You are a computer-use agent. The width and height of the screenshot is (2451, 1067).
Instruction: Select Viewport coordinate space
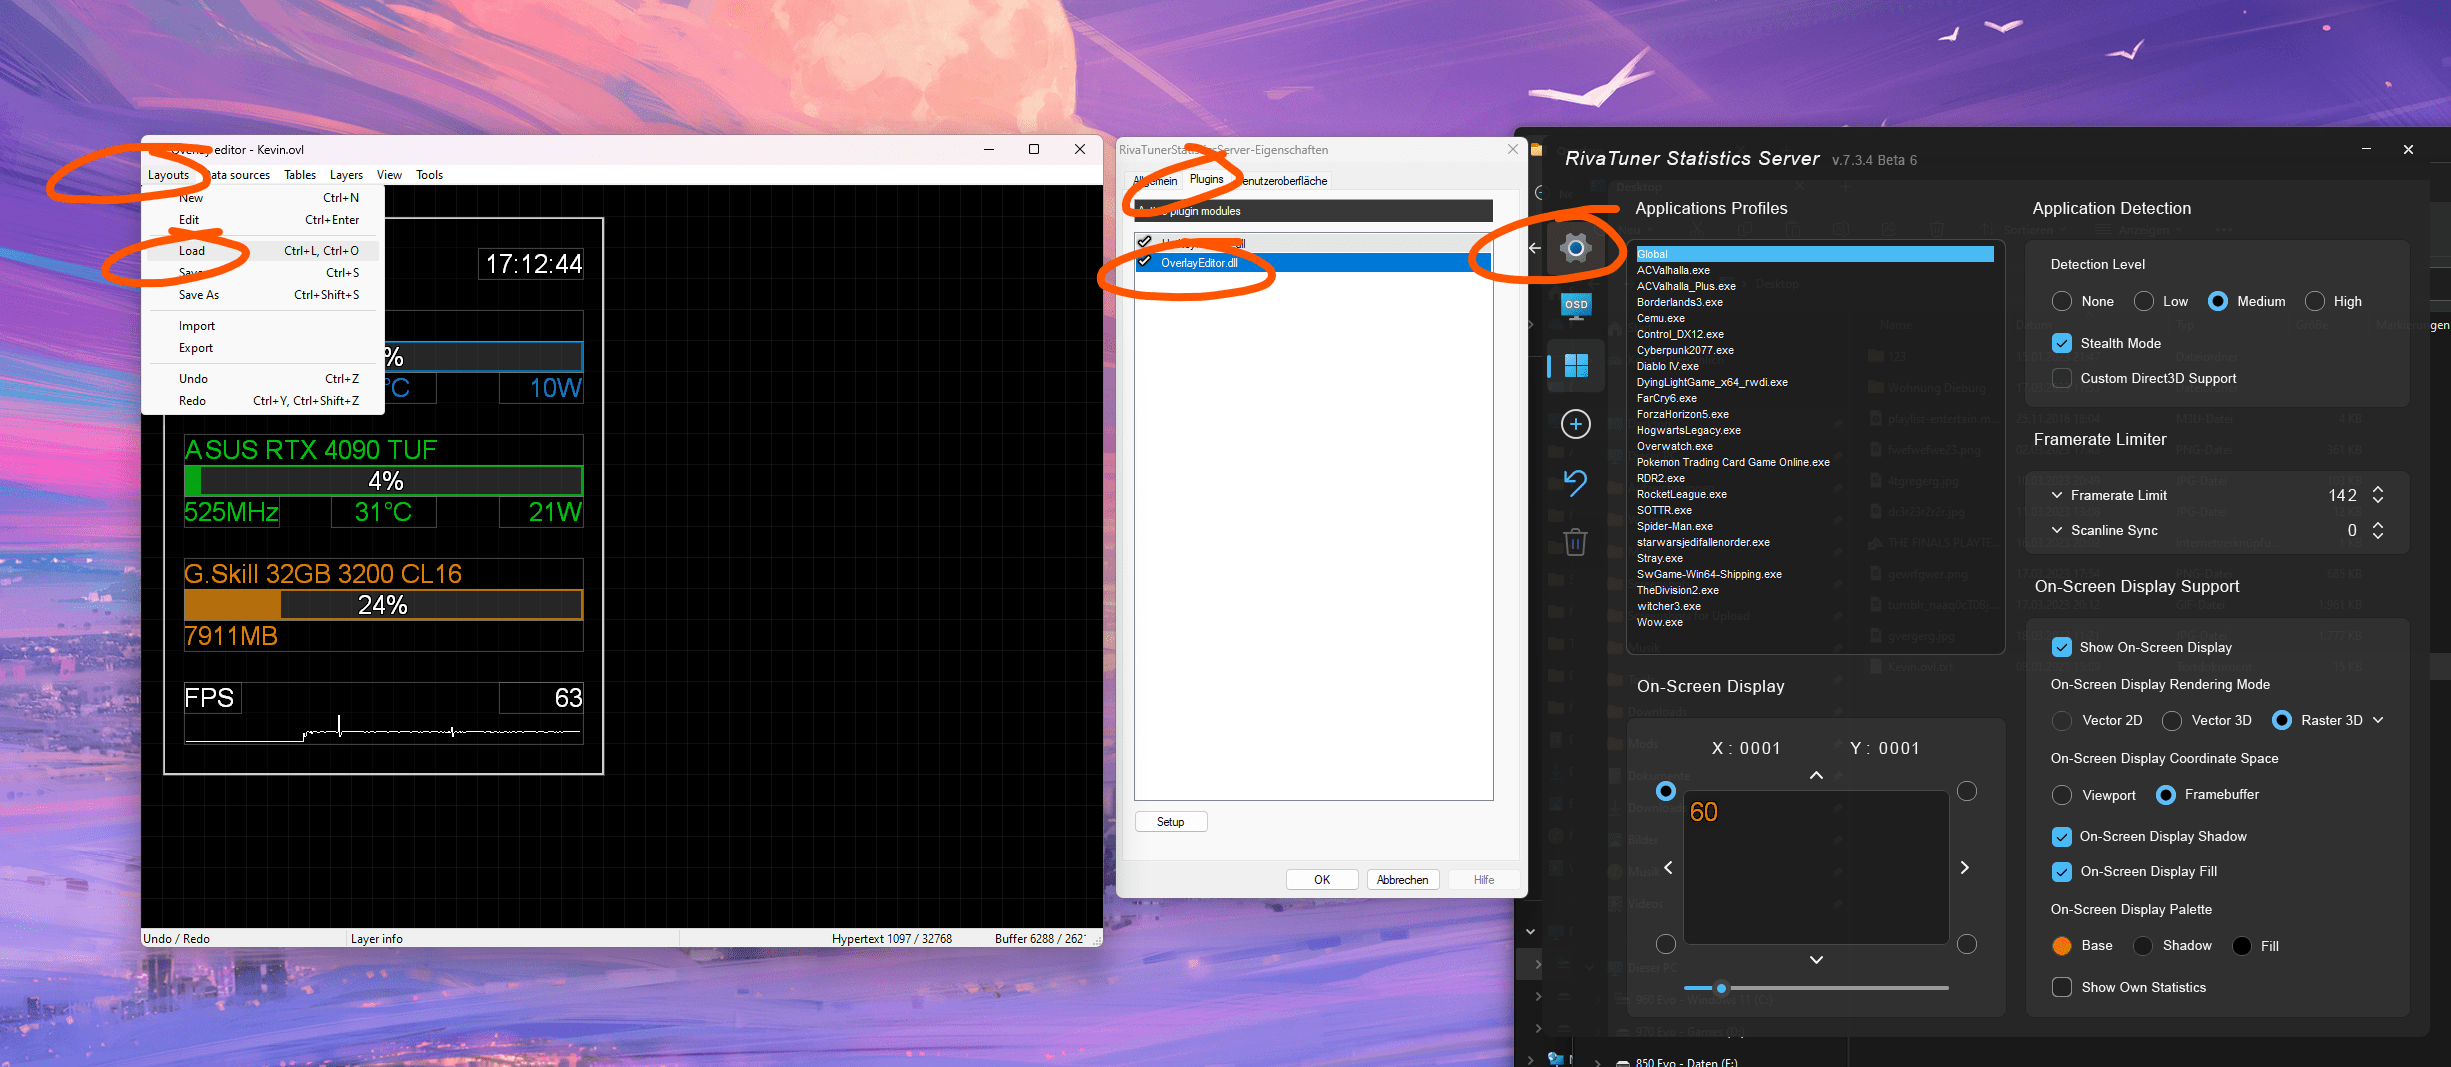[x=2062, y=795]
